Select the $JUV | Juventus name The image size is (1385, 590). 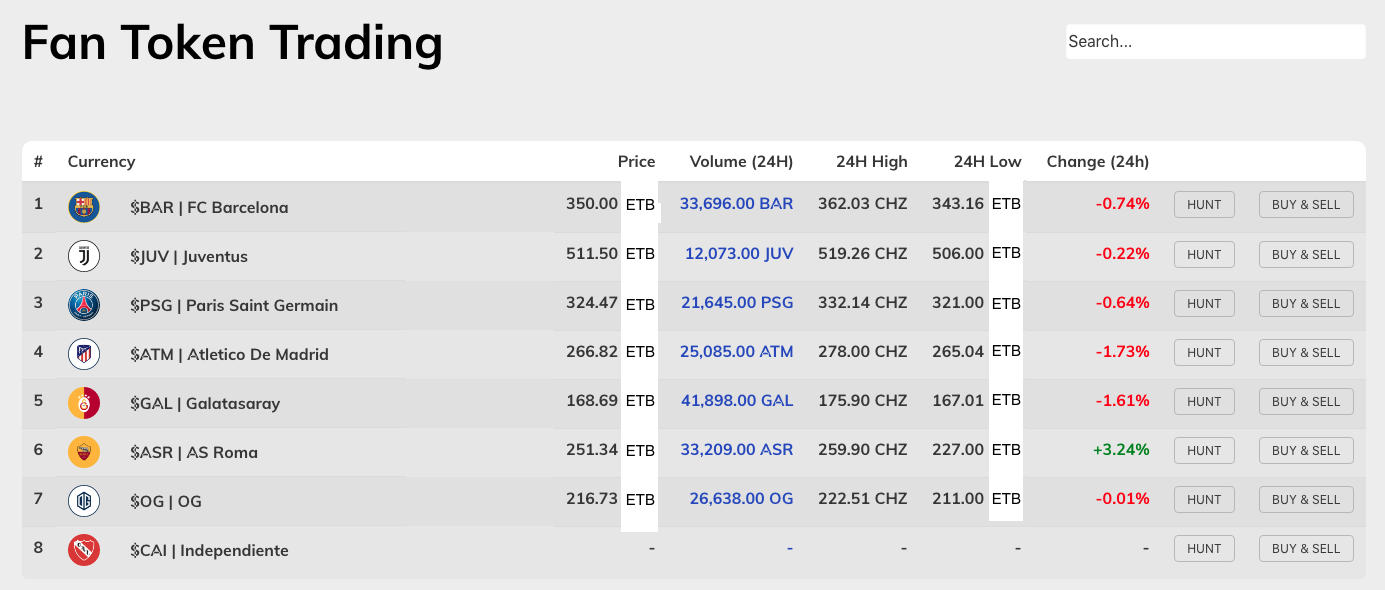[189, 257]
